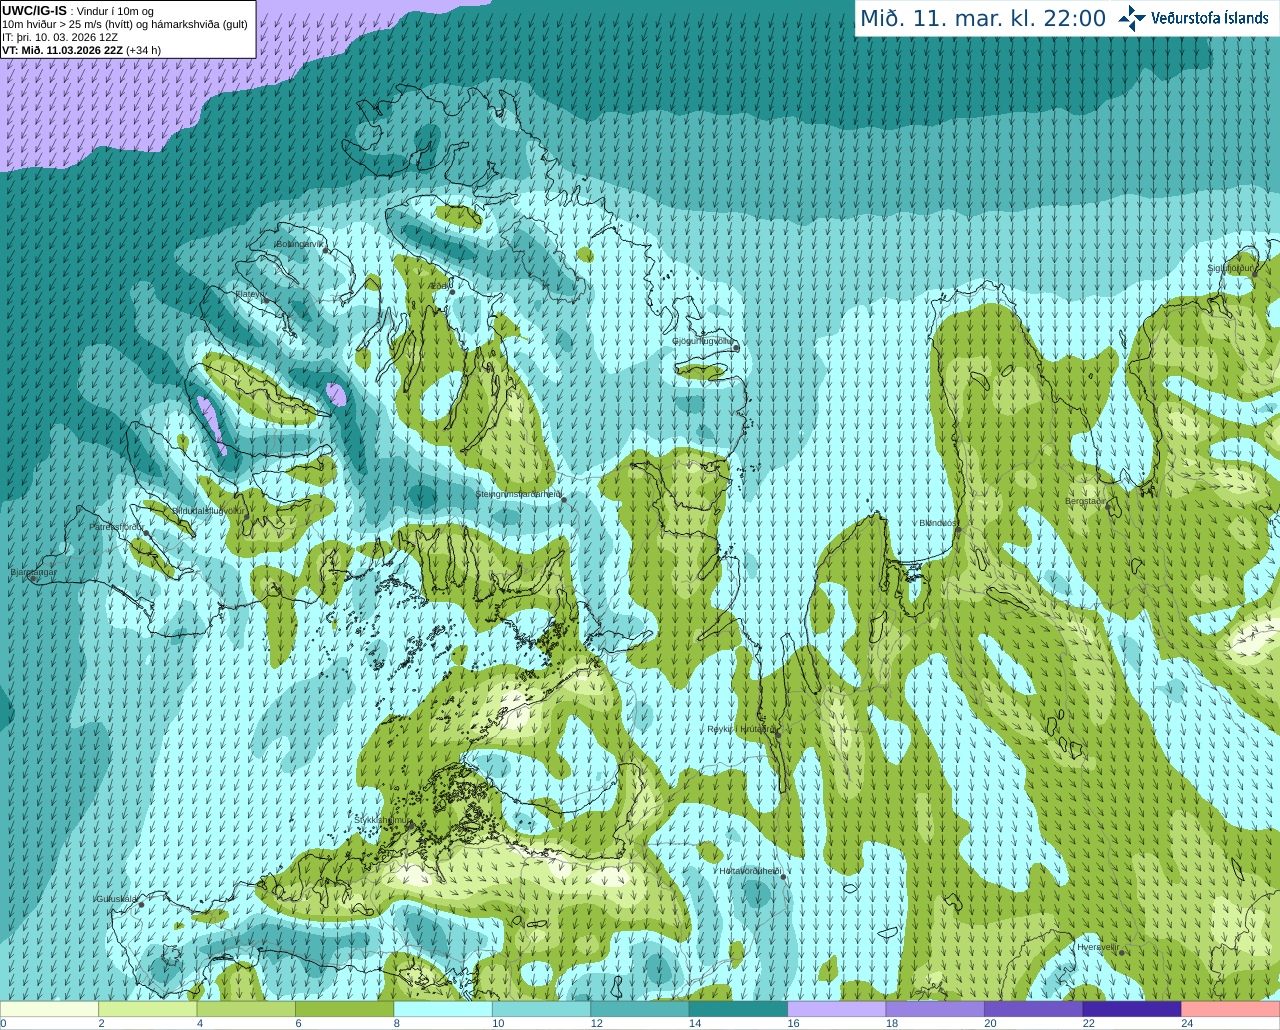Viewport: 1280px width, 1030px height.
Task: Click the date heading 'Mið. 11. mar. kl. 22:00'
Action: [x=983, y=19]
